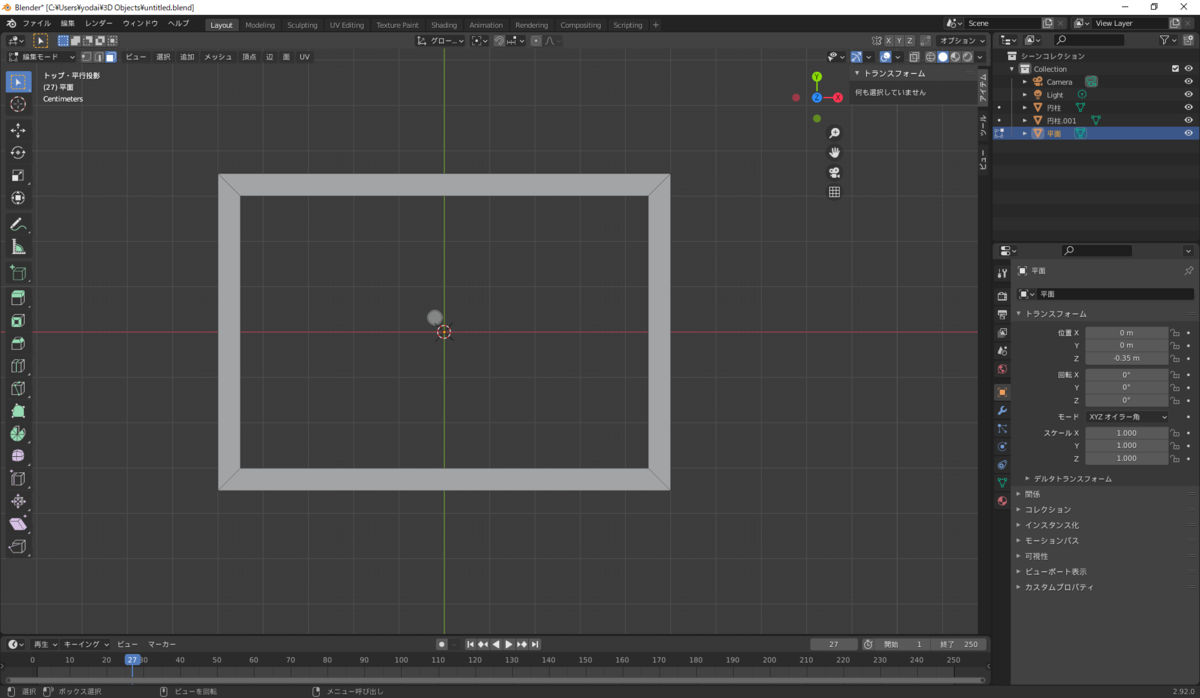This screenshot has width=1200, height=698.
Task: Select the Rip Region tool
Action: (x=18, y=547)
